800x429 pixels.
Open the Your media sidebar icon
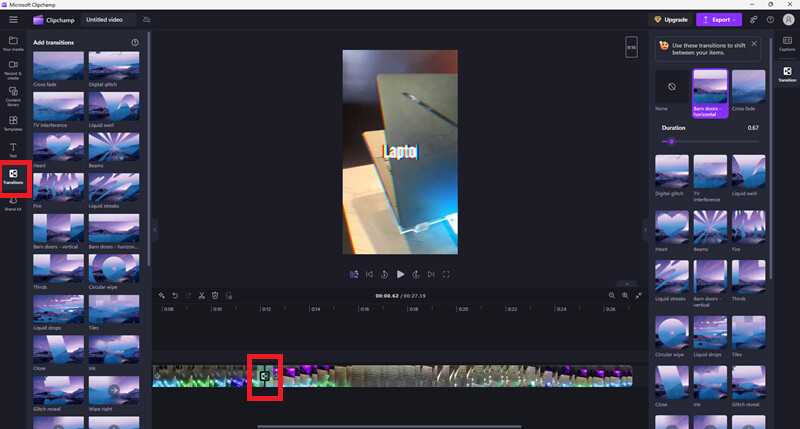coord(13,43)
